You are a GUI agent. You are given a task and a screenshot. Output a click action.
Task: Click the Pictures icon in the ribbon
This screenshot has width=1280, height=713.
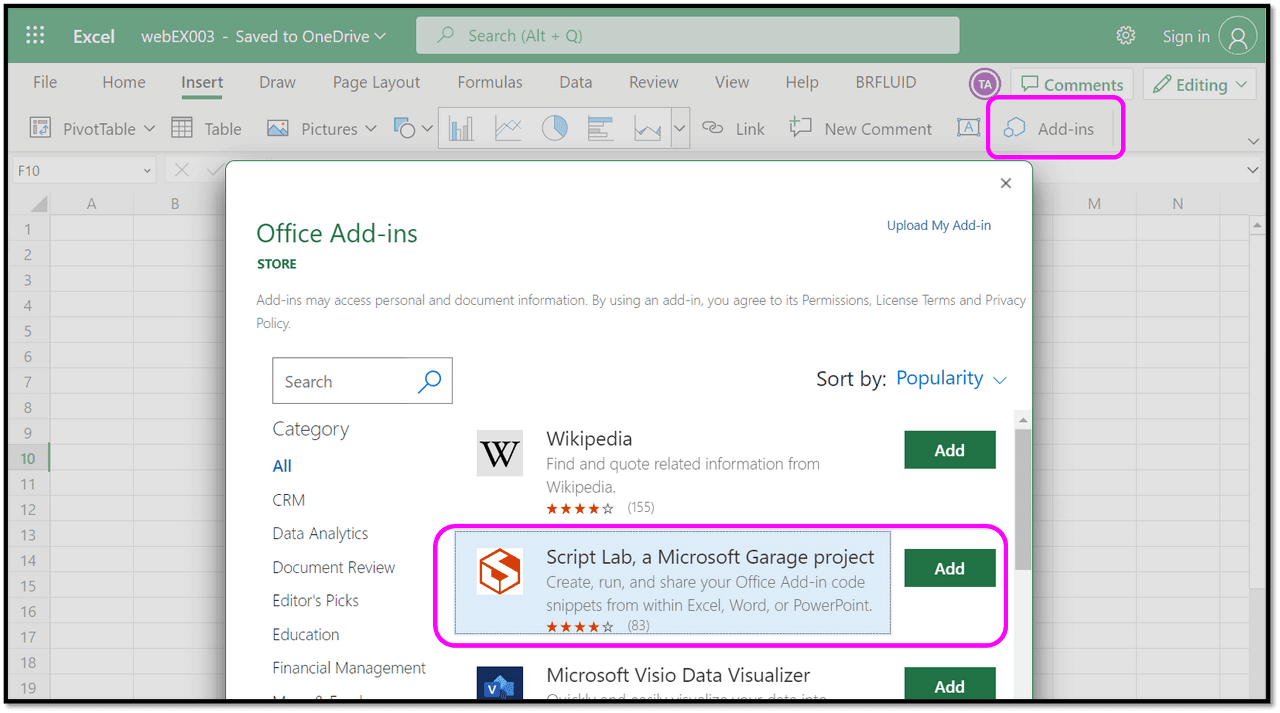point(278,128)
